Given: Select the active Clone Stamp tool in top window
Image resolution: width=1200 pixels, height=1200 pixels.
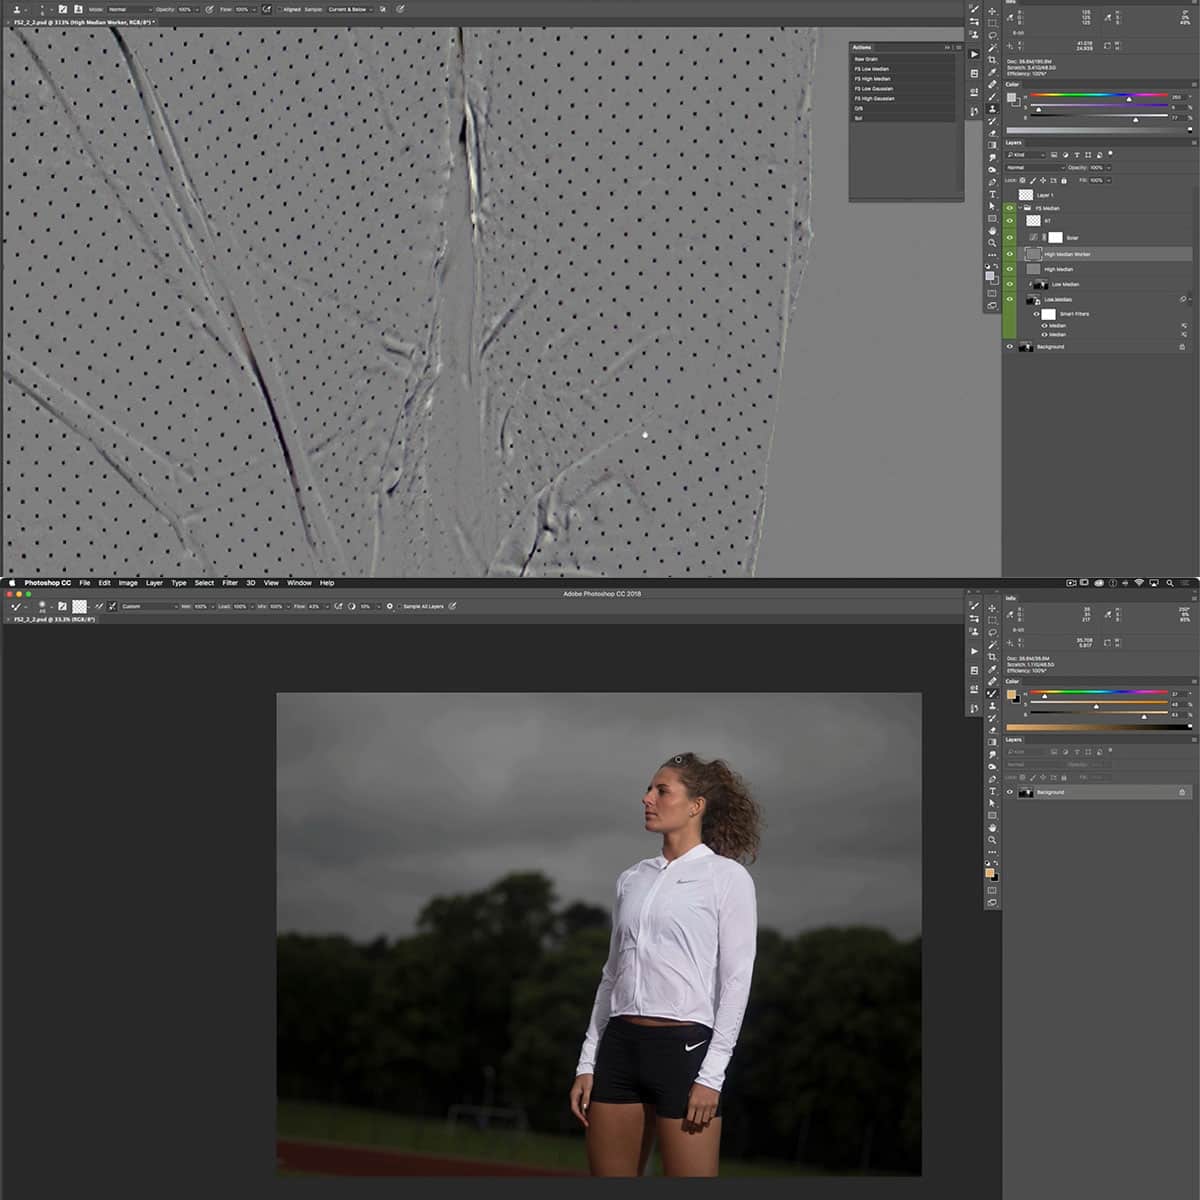Looking at the screenshot, I should 992,108.
